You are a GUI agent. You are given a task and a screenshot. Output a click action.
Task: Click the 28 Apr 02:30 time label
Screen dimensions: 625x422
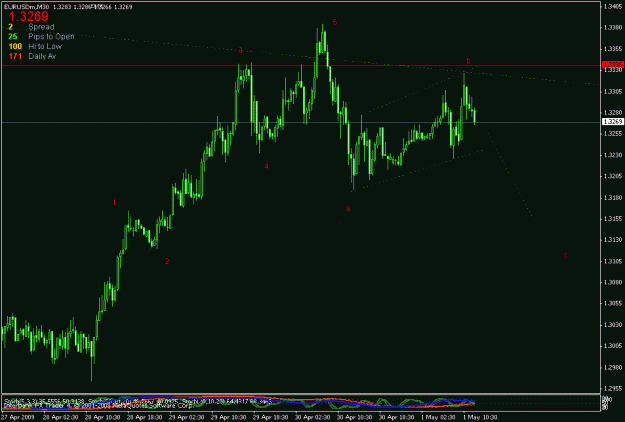click(x=60, y=417)
